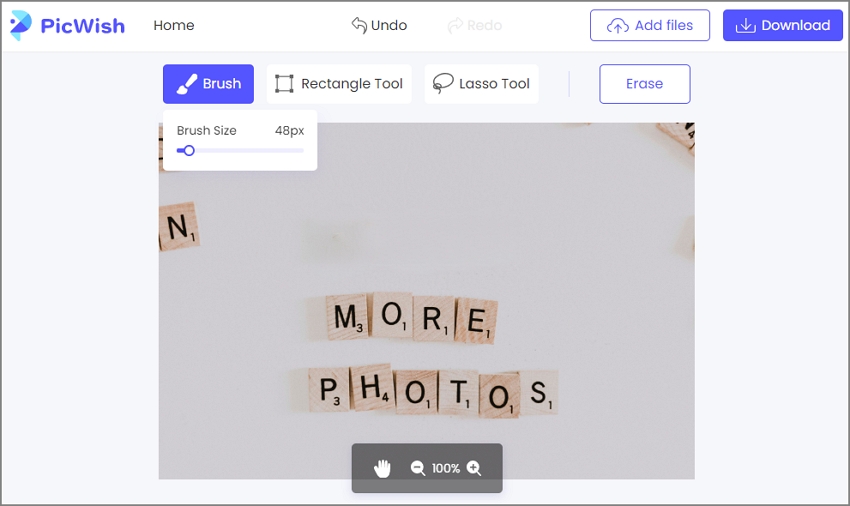Choose the Lasso Tool
The image size is (850, 506).
(481, 84)
